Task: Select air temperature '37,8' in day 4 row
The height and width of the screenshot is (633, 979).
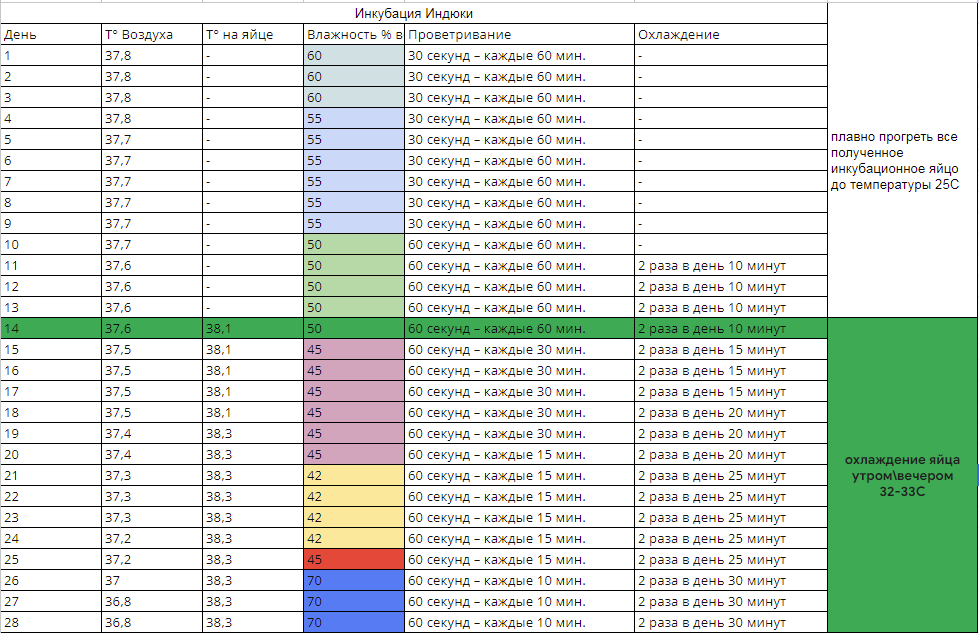Action: pos(152,119)
